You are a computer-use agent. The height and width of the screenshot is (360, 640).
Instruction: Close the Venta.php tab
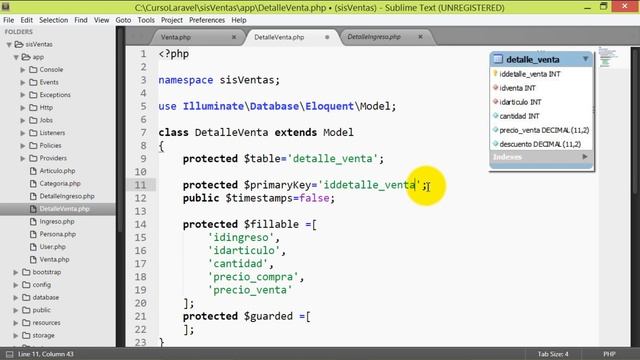point(234,37)
